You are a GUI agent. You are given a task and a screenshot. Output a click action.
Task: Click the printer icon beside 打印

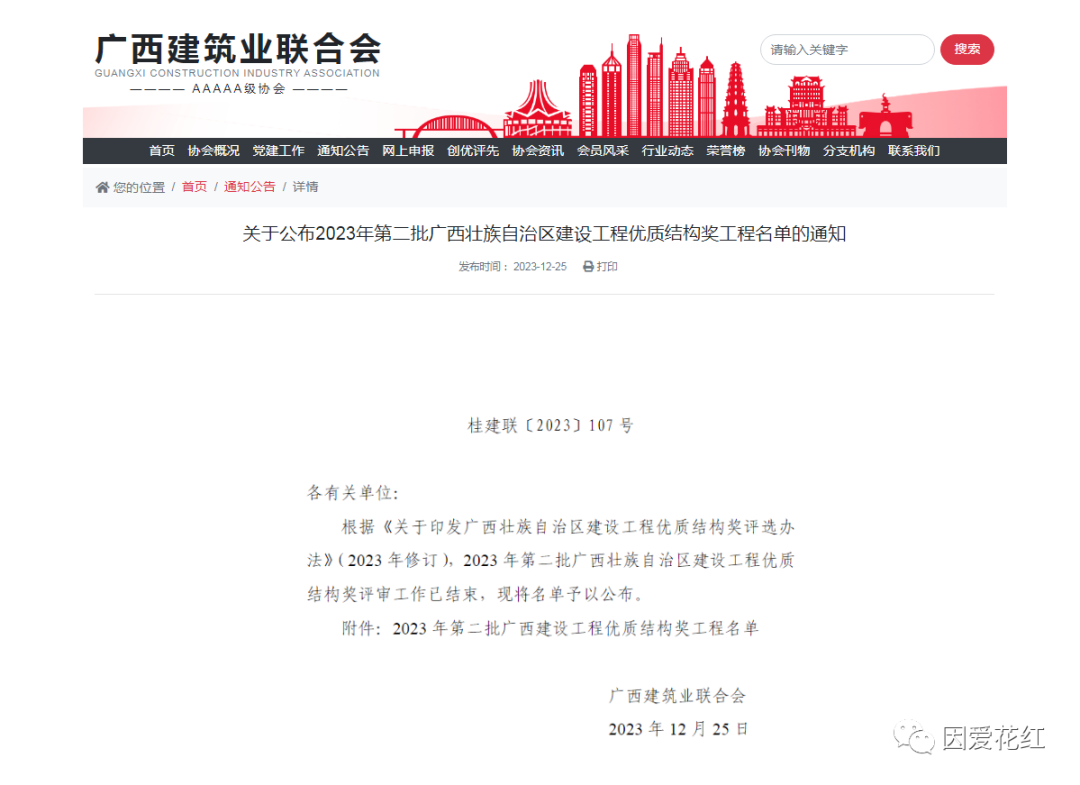(588, 267)
